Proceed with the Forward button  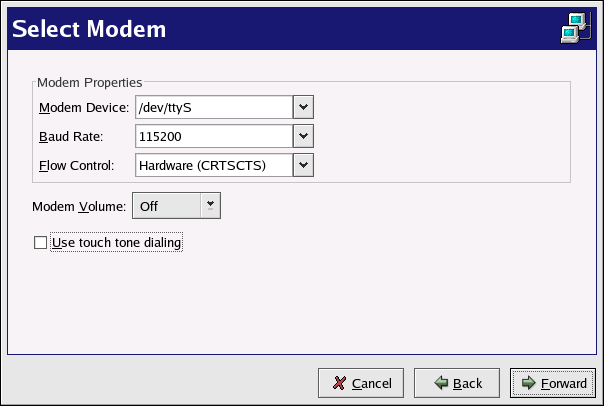point(553,383)
